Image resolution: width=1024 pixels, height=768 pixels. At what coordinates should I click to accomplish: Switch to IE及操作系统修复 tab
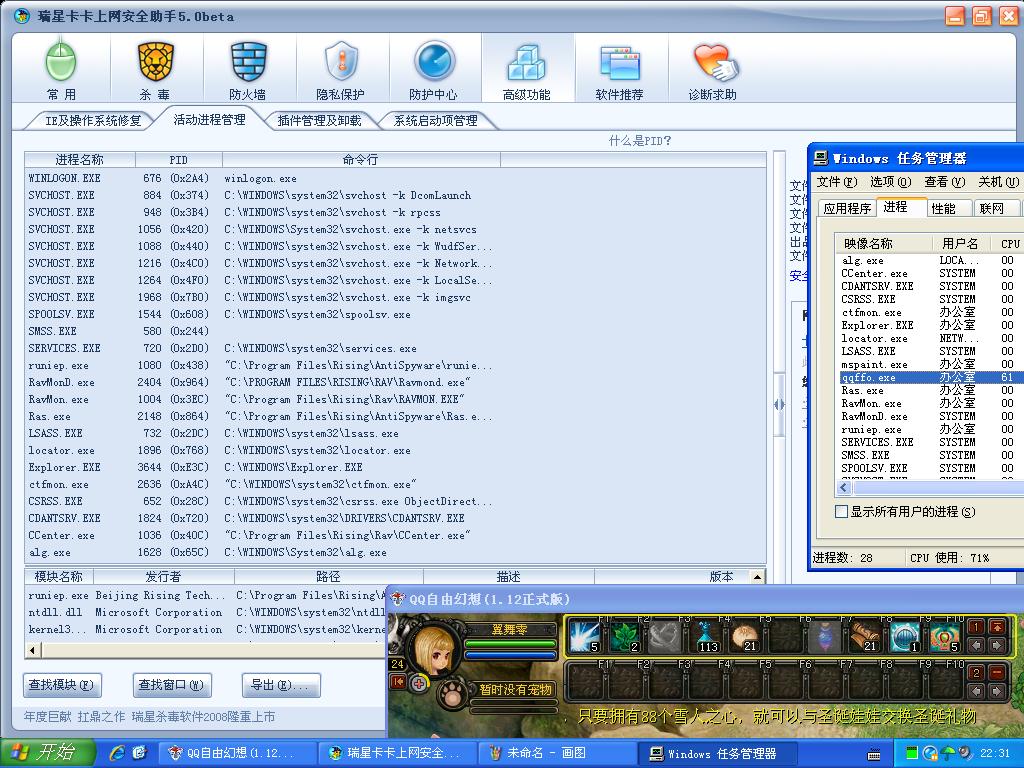[93, 121]
